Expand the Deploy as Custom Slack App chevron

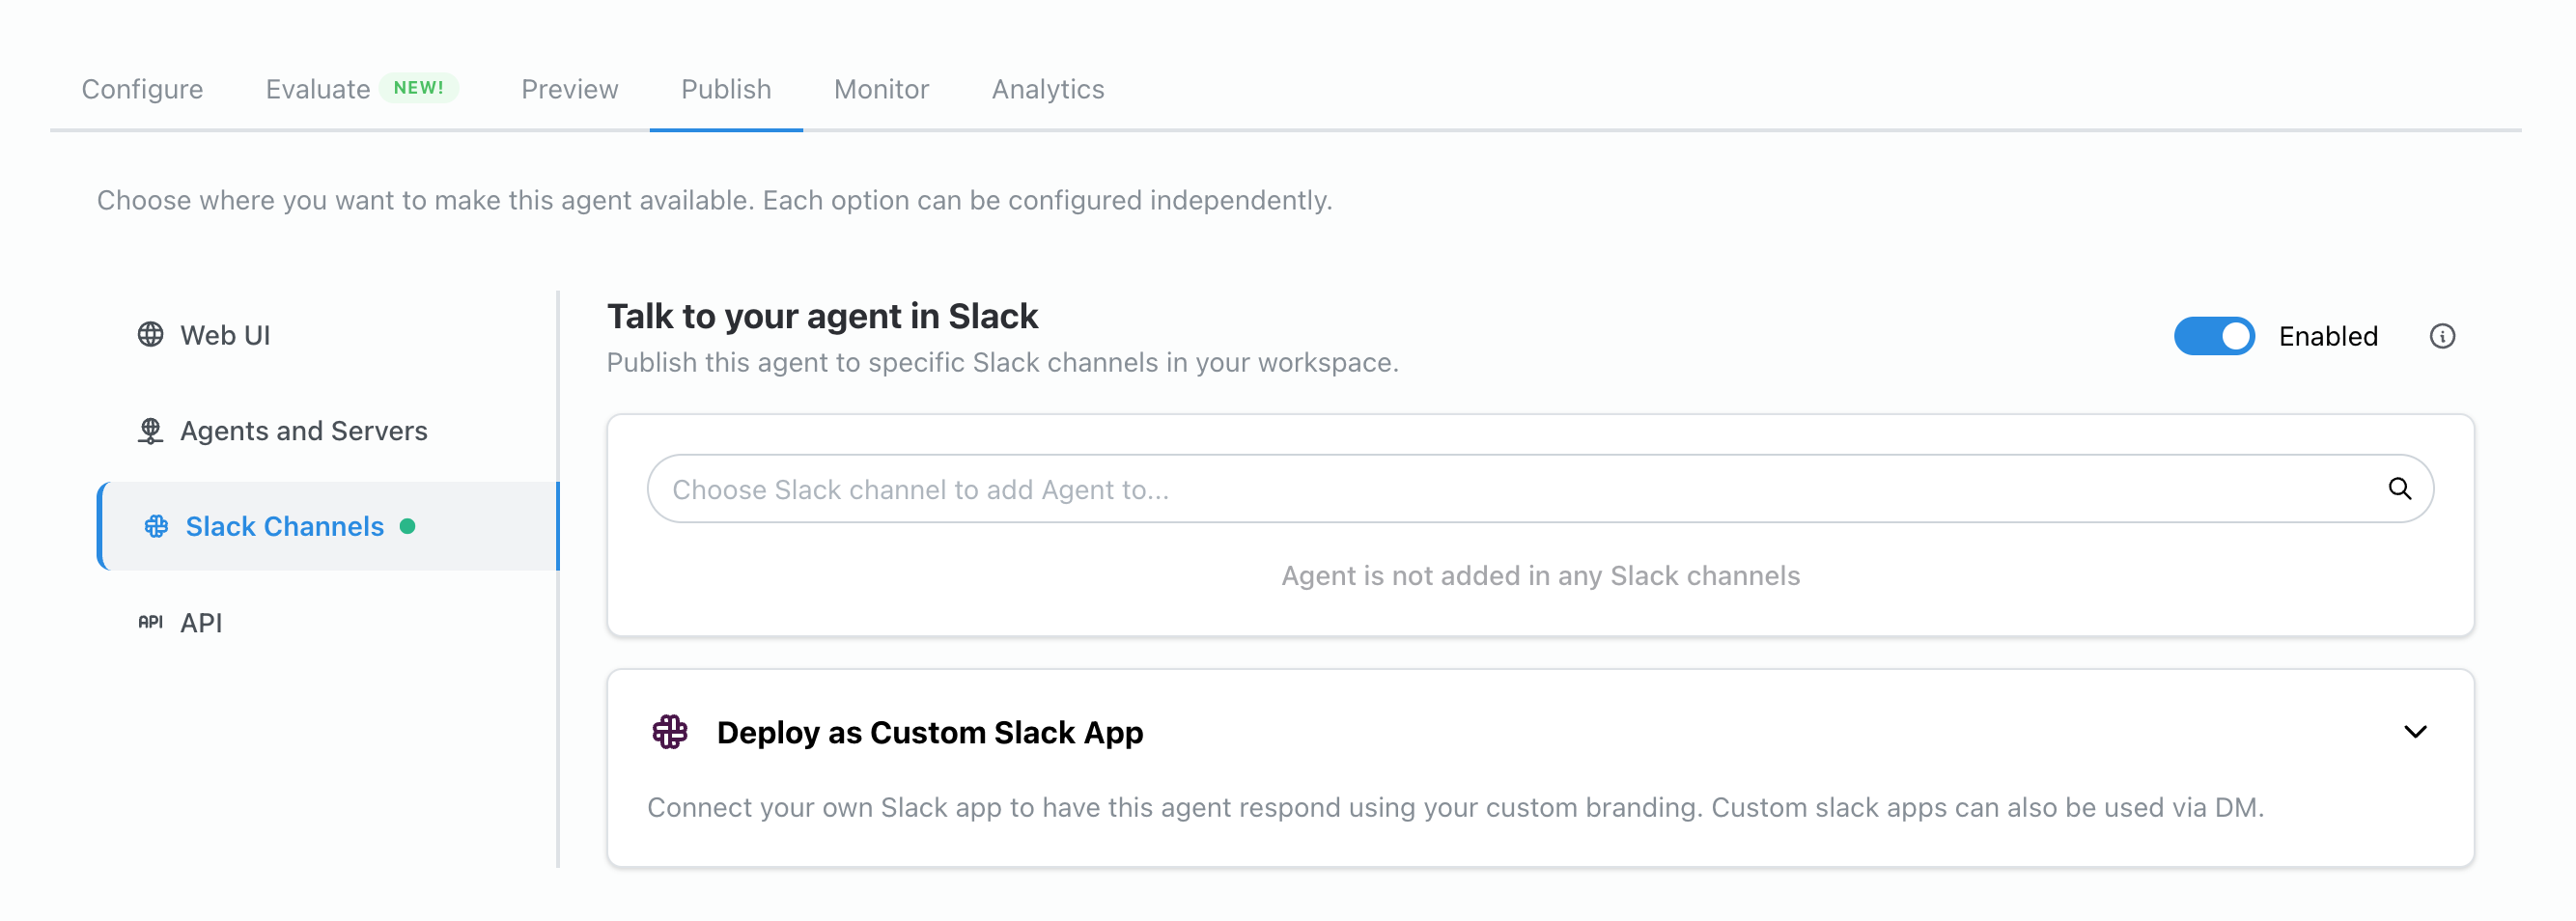coord(2415,732)
